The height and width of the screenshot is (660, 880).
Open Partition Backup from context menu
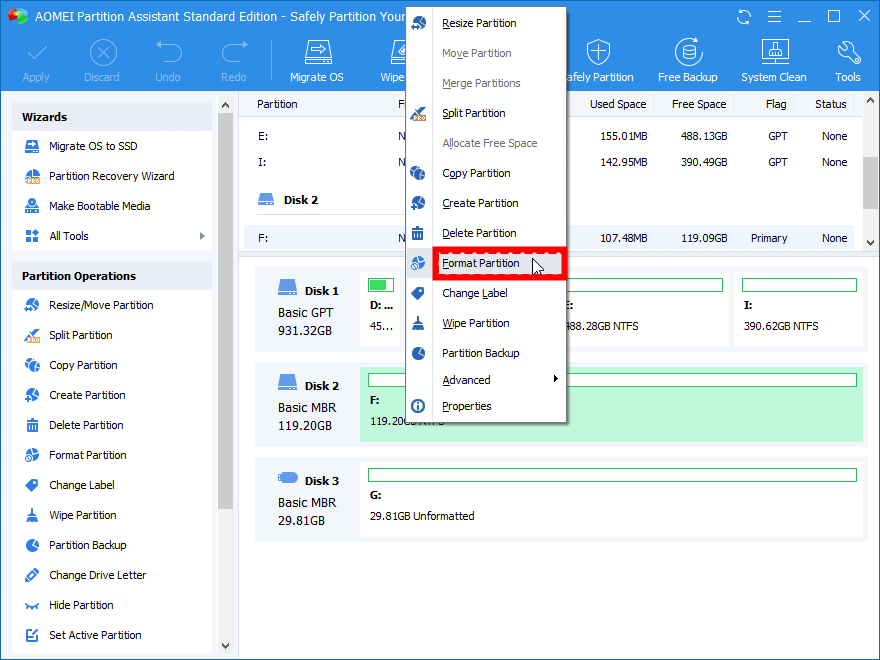[x=481, y=353]
